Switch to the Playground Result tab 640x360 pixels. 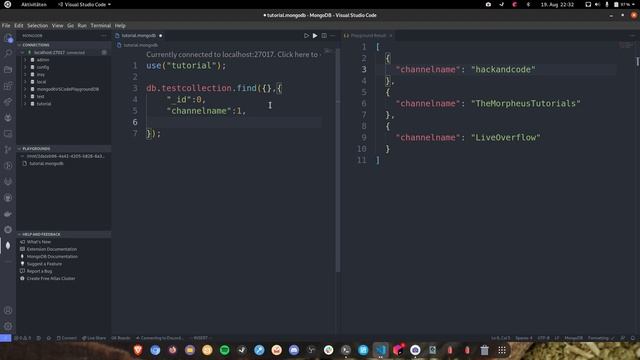pos(368,36)
